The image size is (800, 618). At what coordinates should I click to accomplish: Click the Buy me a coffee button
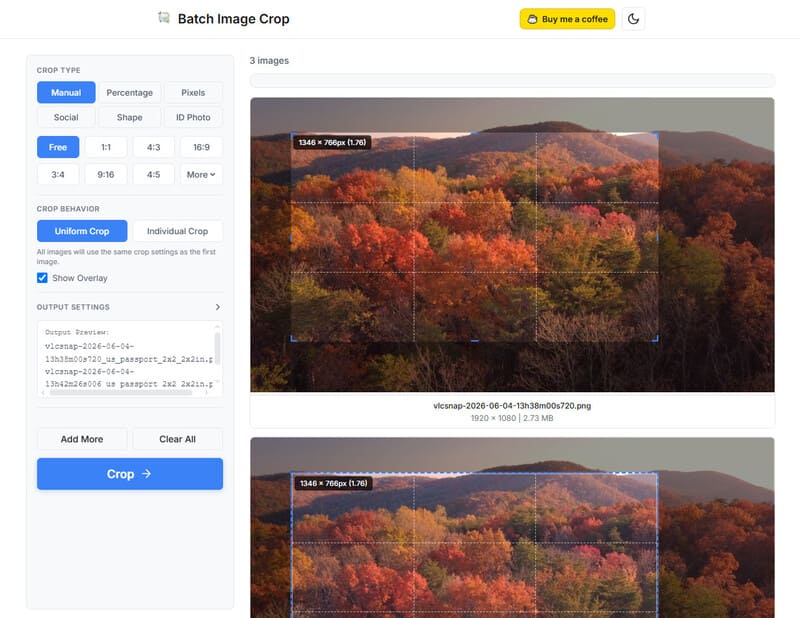[567, 19]
